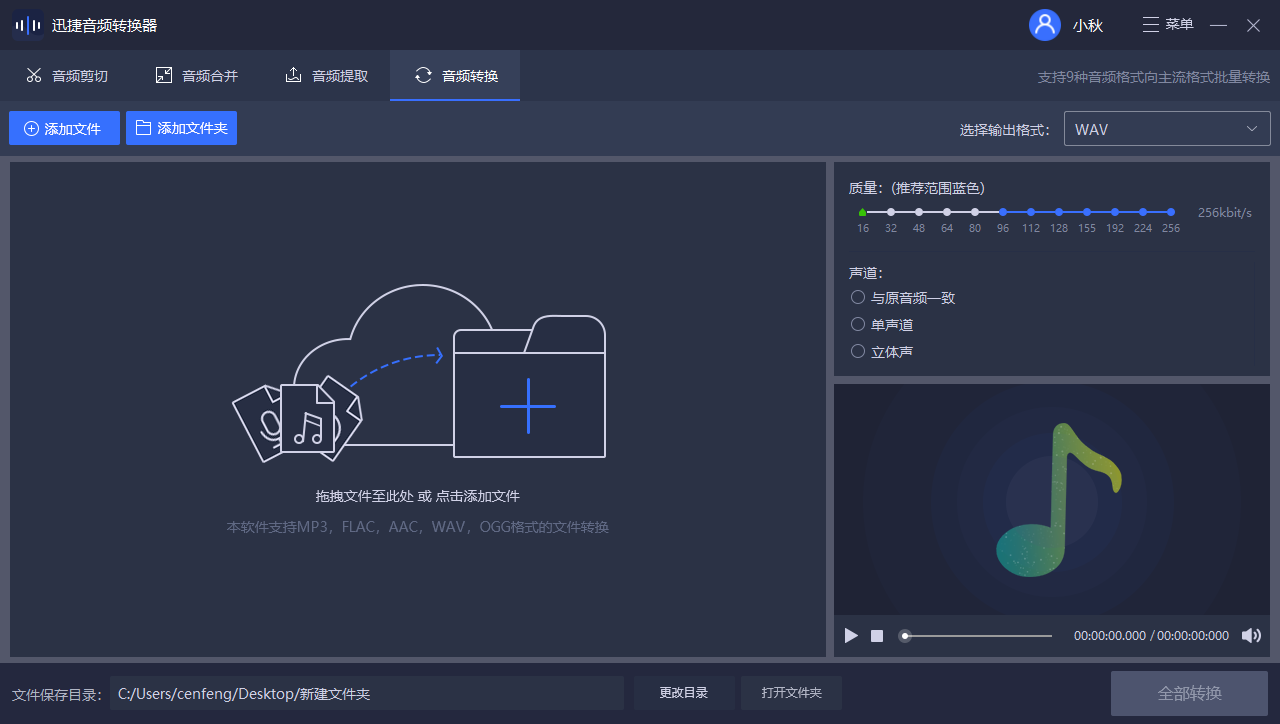The width and height of the screenshot is (1280, 724).
Task: Click the music note album art
Action: 1057,500
